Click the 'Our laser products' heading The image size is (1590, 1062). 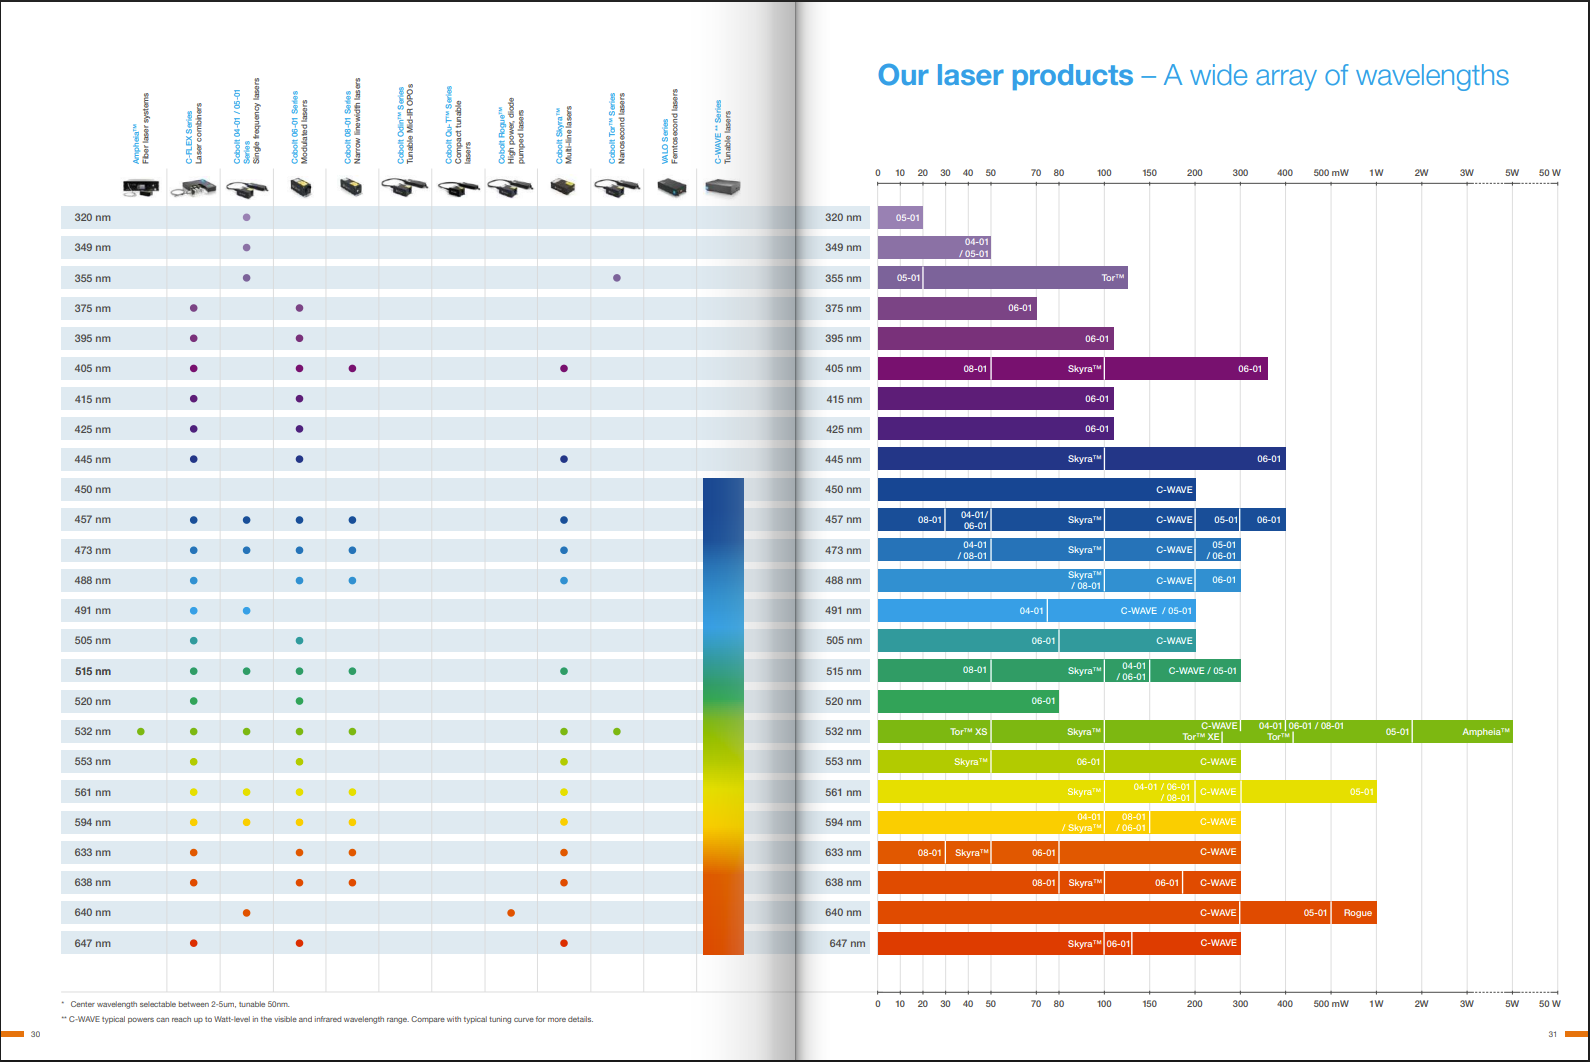point(1005,76)
